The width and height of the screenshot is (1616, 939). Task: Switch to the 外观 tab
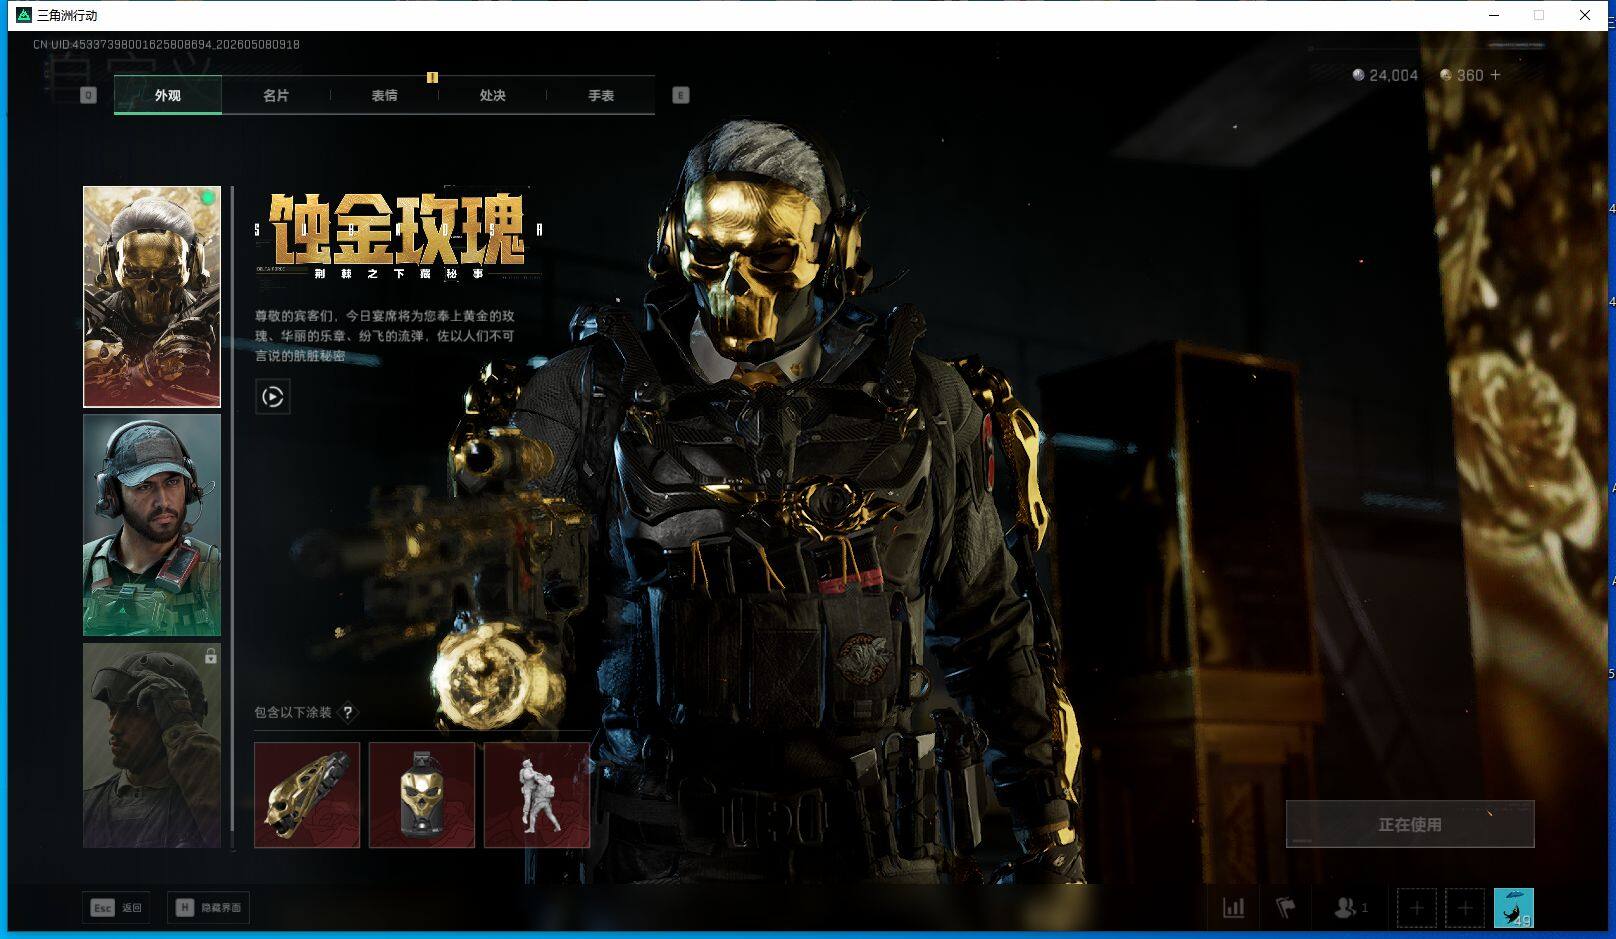click(x=168, y=95)
